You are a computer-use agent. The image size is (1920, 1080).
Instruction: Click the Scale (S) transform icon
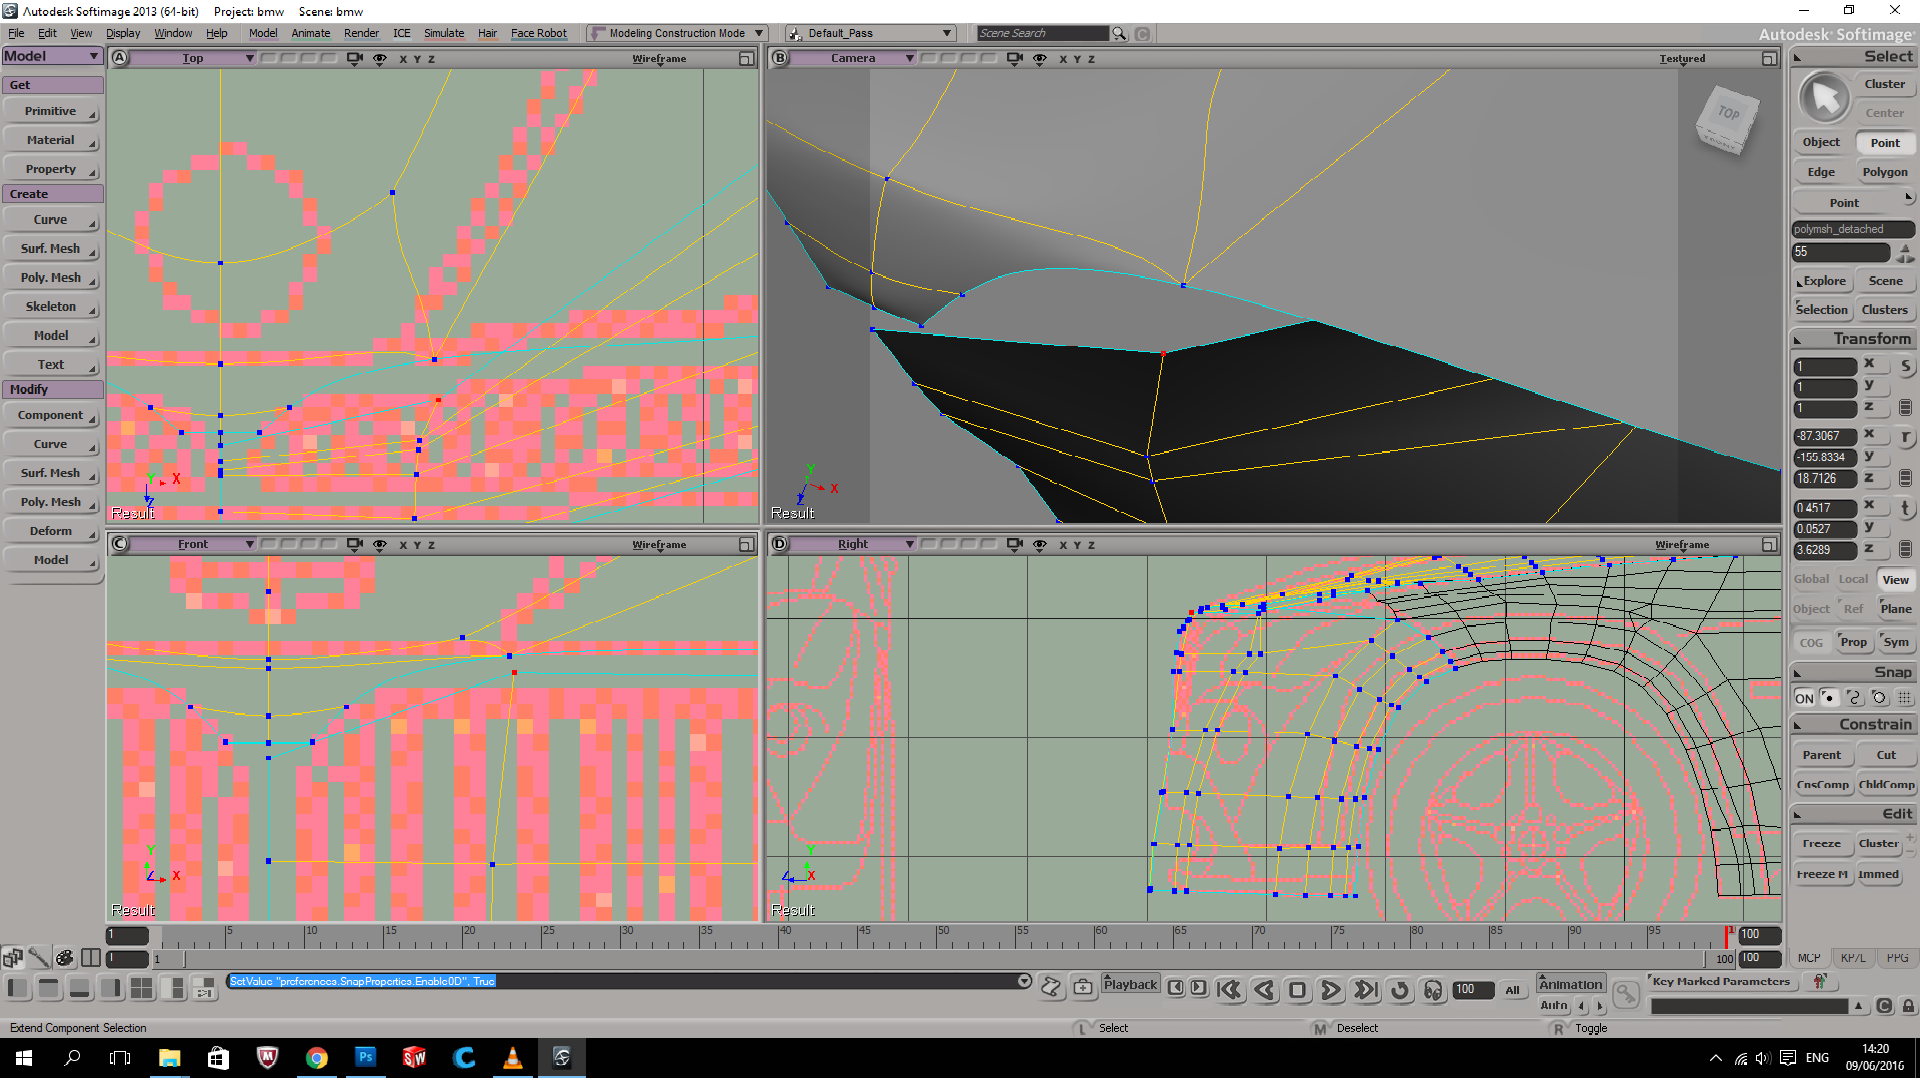pyautogui.click(x=1905, y=366)
